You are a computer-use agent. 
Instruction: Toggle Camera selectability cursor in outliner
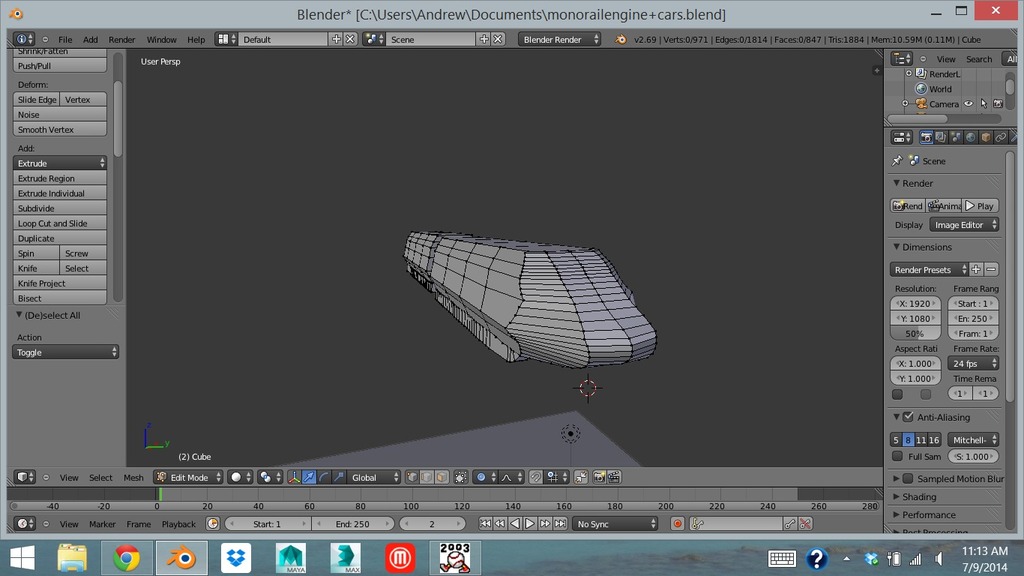tap(984, 104)
